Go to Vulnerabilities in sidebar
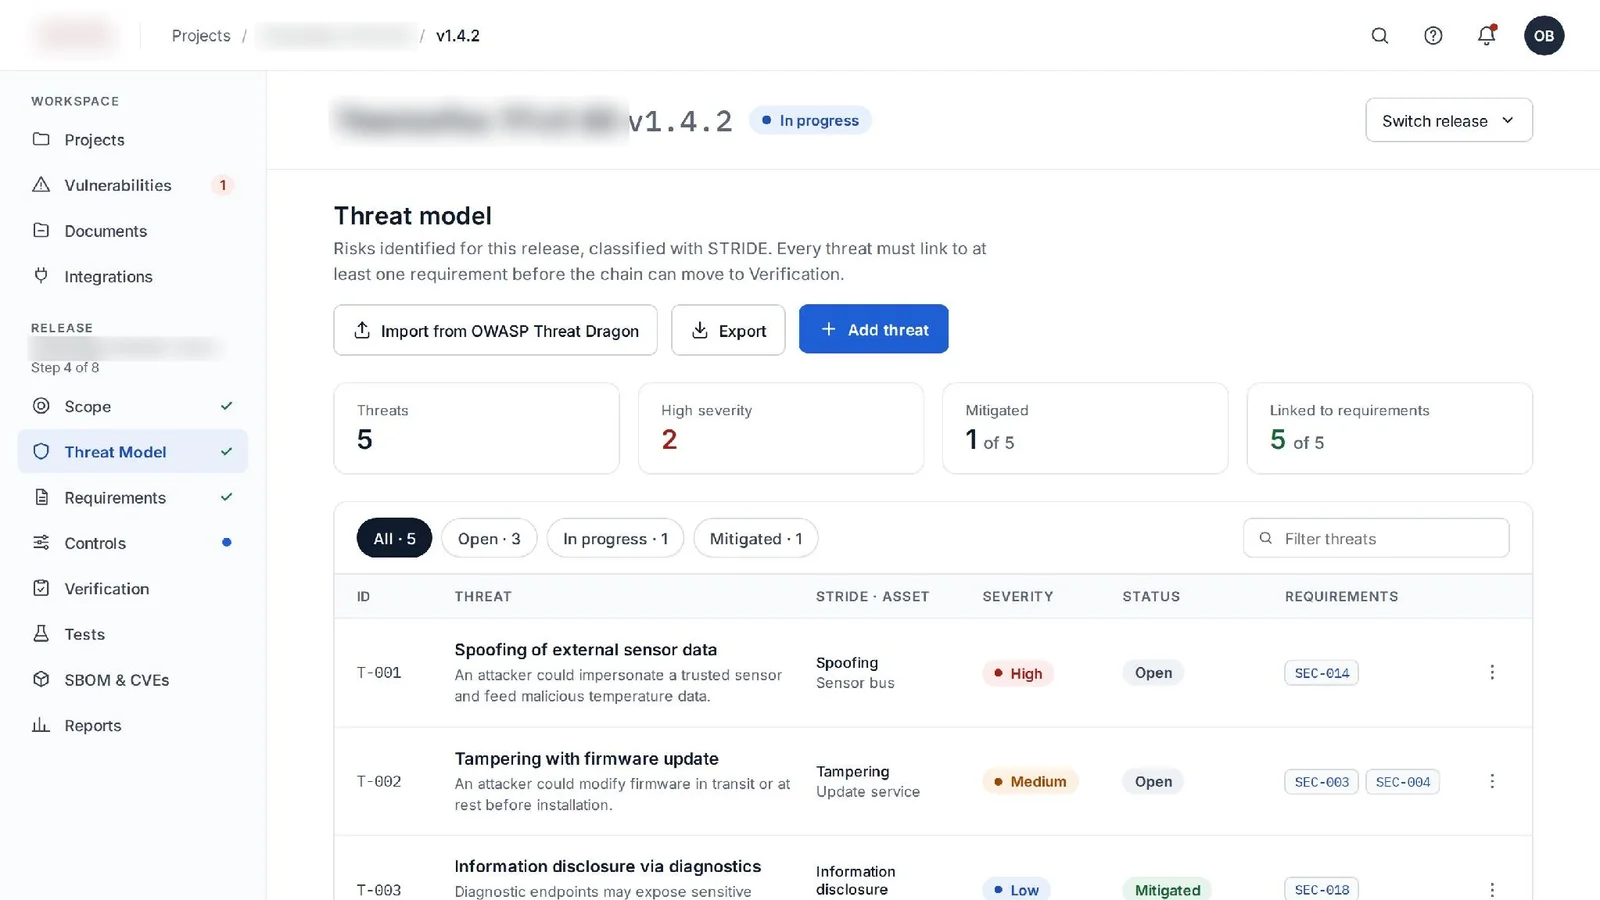This screenshot has width=1600, height=900. (133, 185)
